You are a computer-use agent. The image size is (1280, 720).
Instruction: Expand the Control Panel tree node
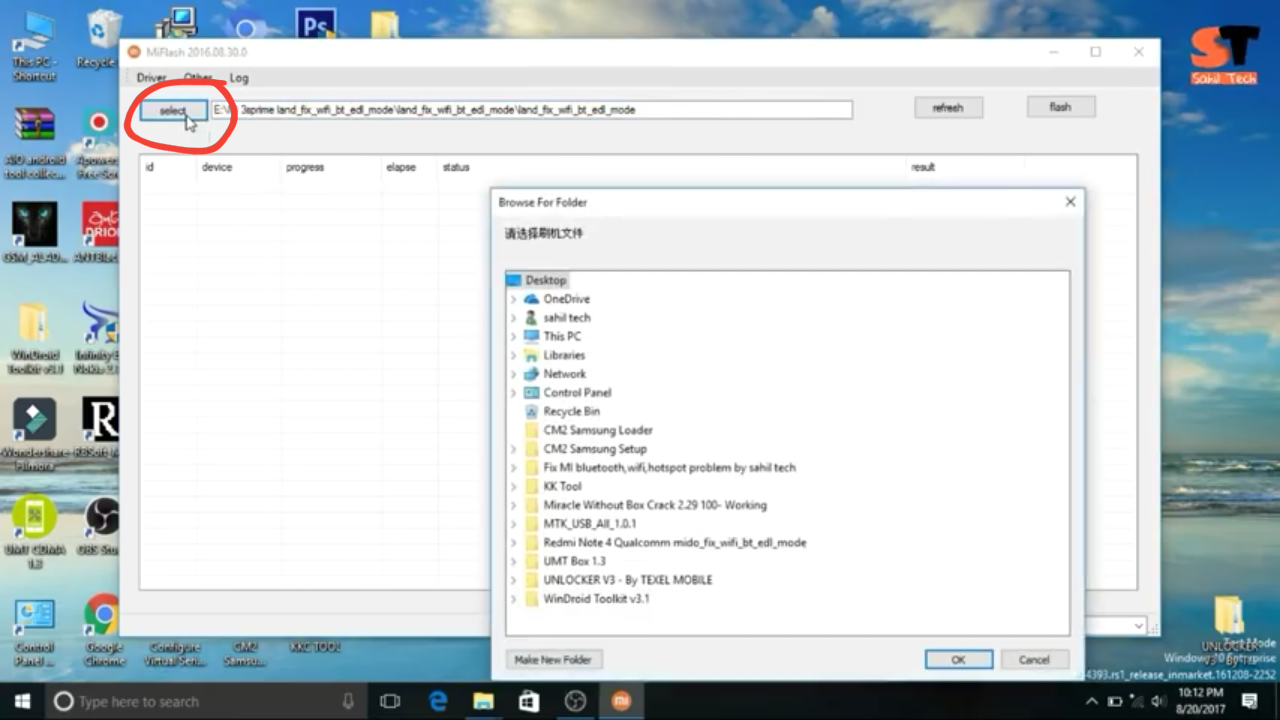tap(514, 393)
